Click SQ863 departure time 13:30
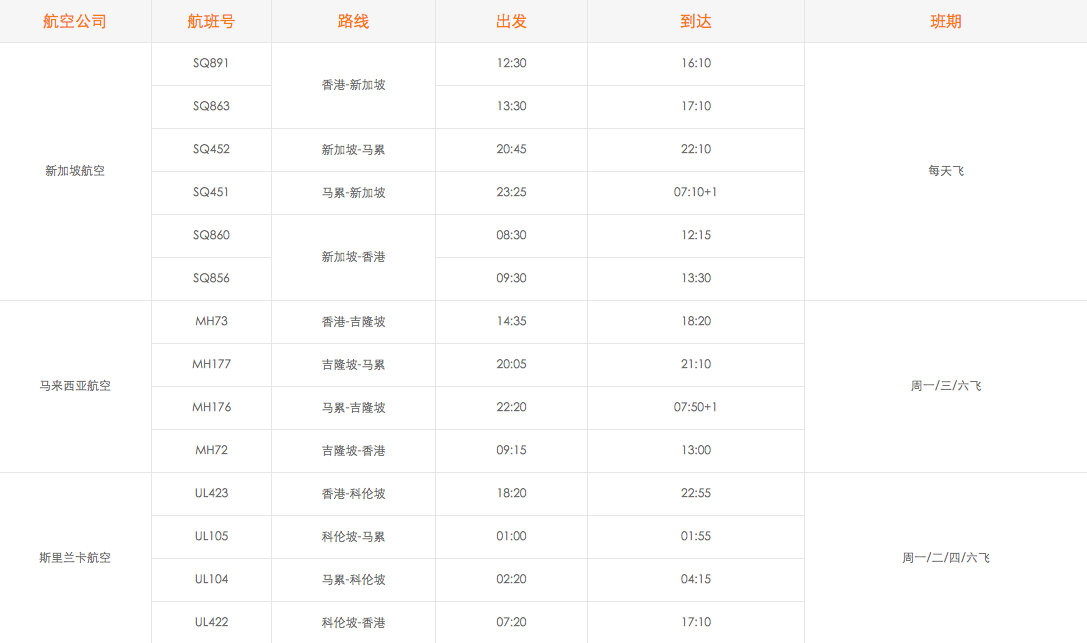Viewport: 1087px width, 643px height. pyautogui.click(x=512, y=106)
